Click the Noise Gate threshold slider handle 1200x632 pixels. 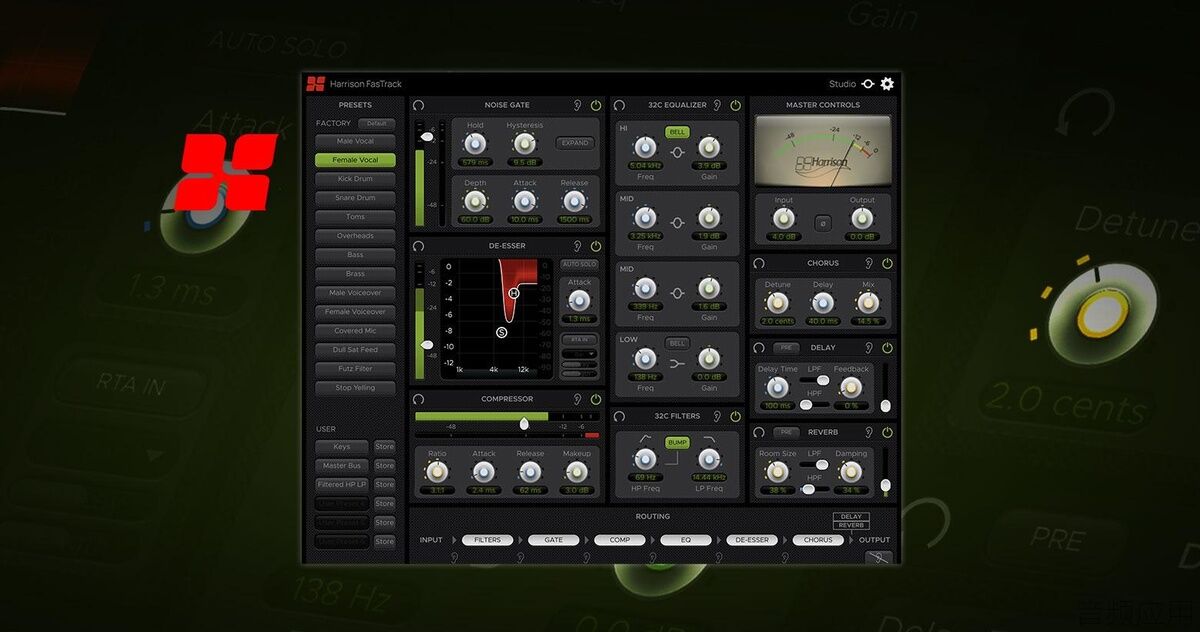point(427,136)
